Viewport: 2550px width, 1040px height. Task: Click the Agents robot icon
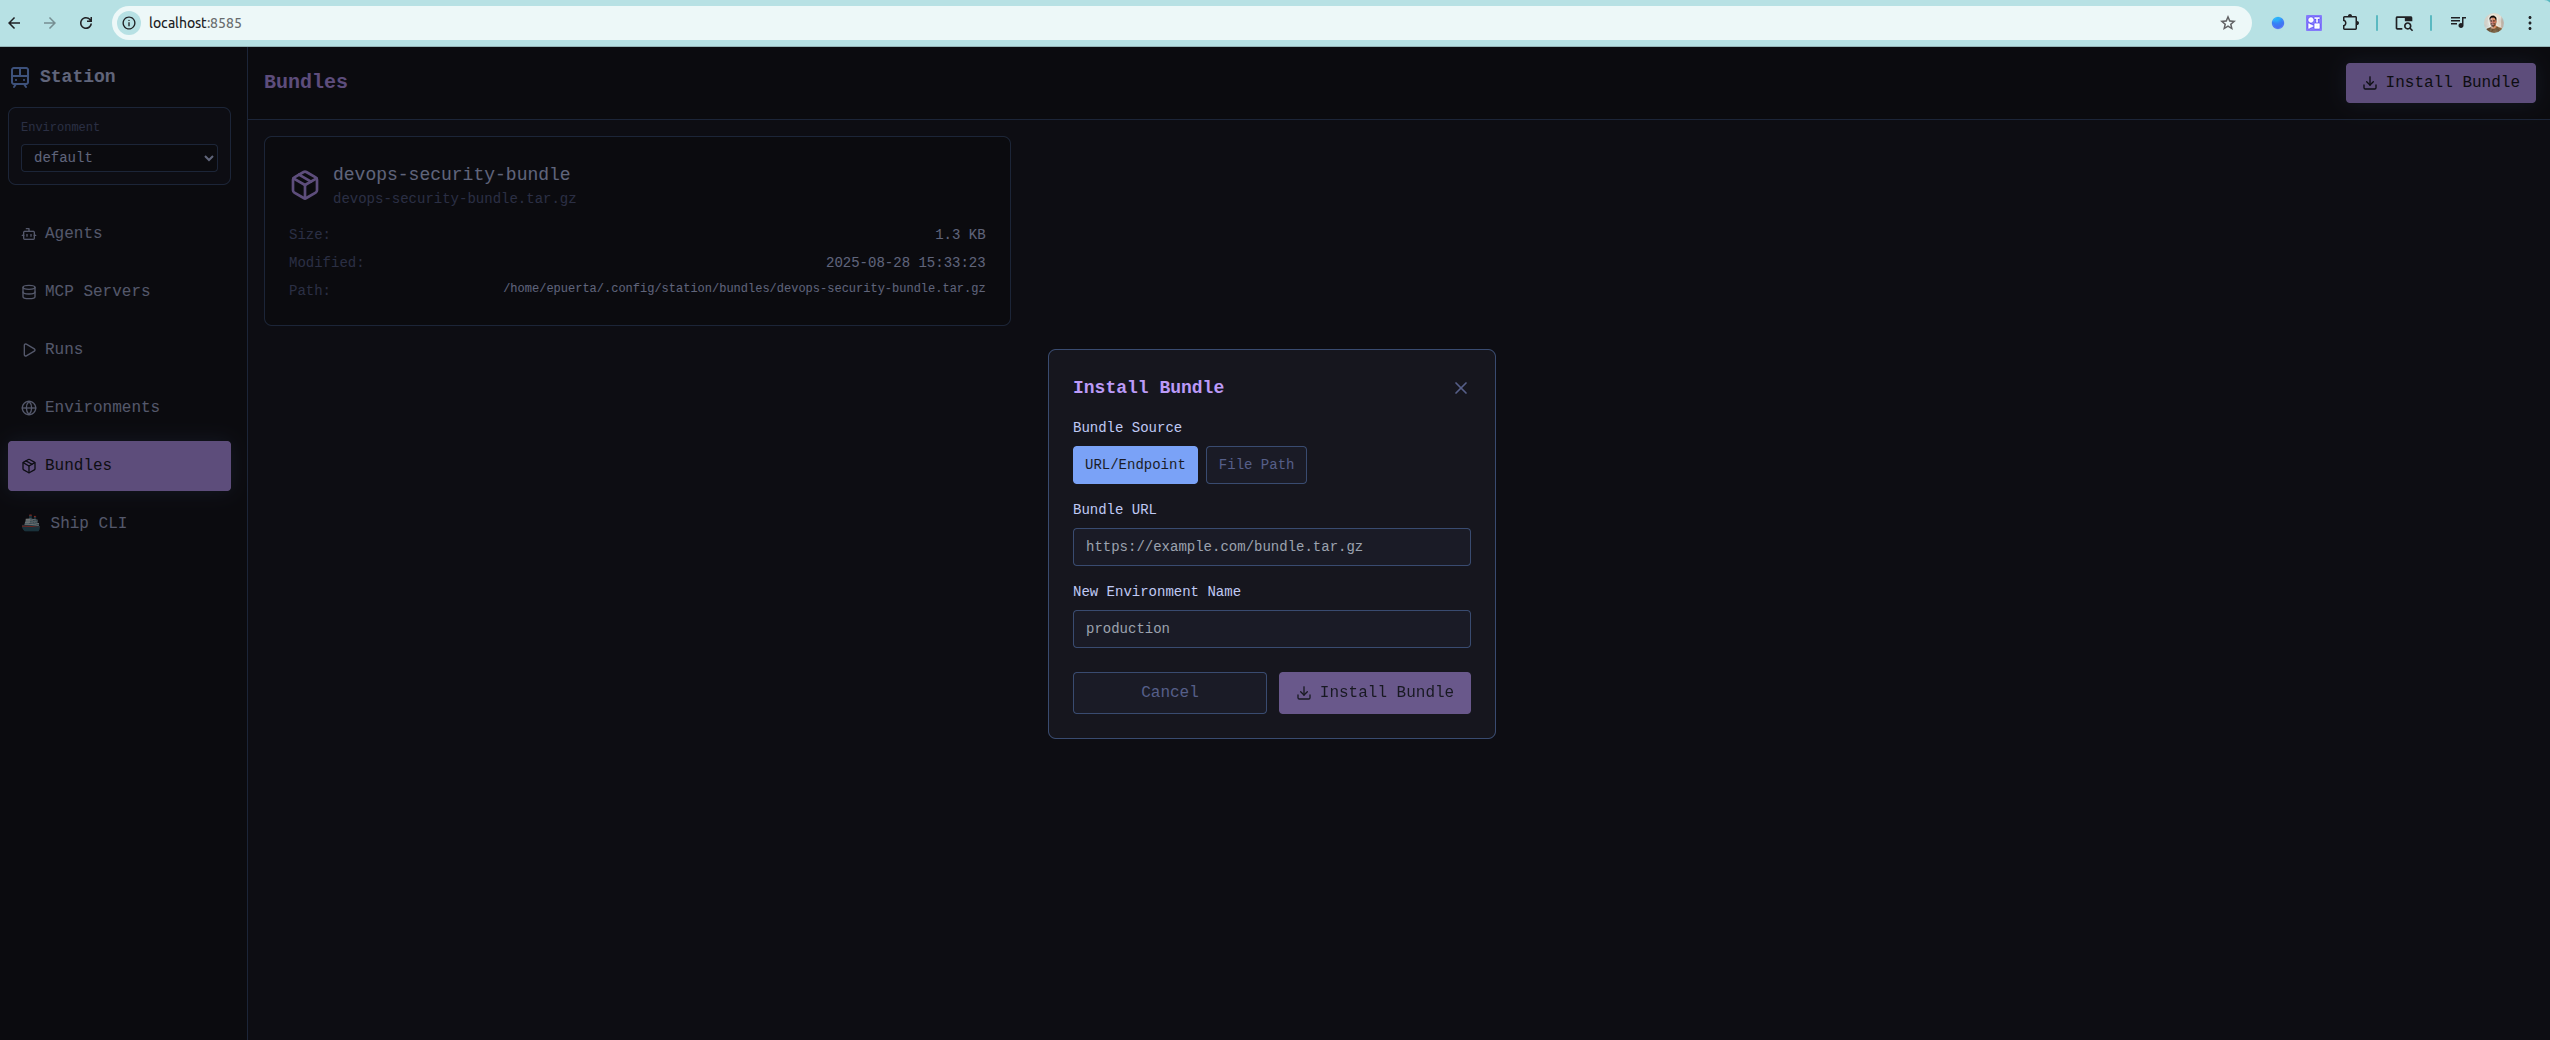pyautogui.click(x=29, y=234)
